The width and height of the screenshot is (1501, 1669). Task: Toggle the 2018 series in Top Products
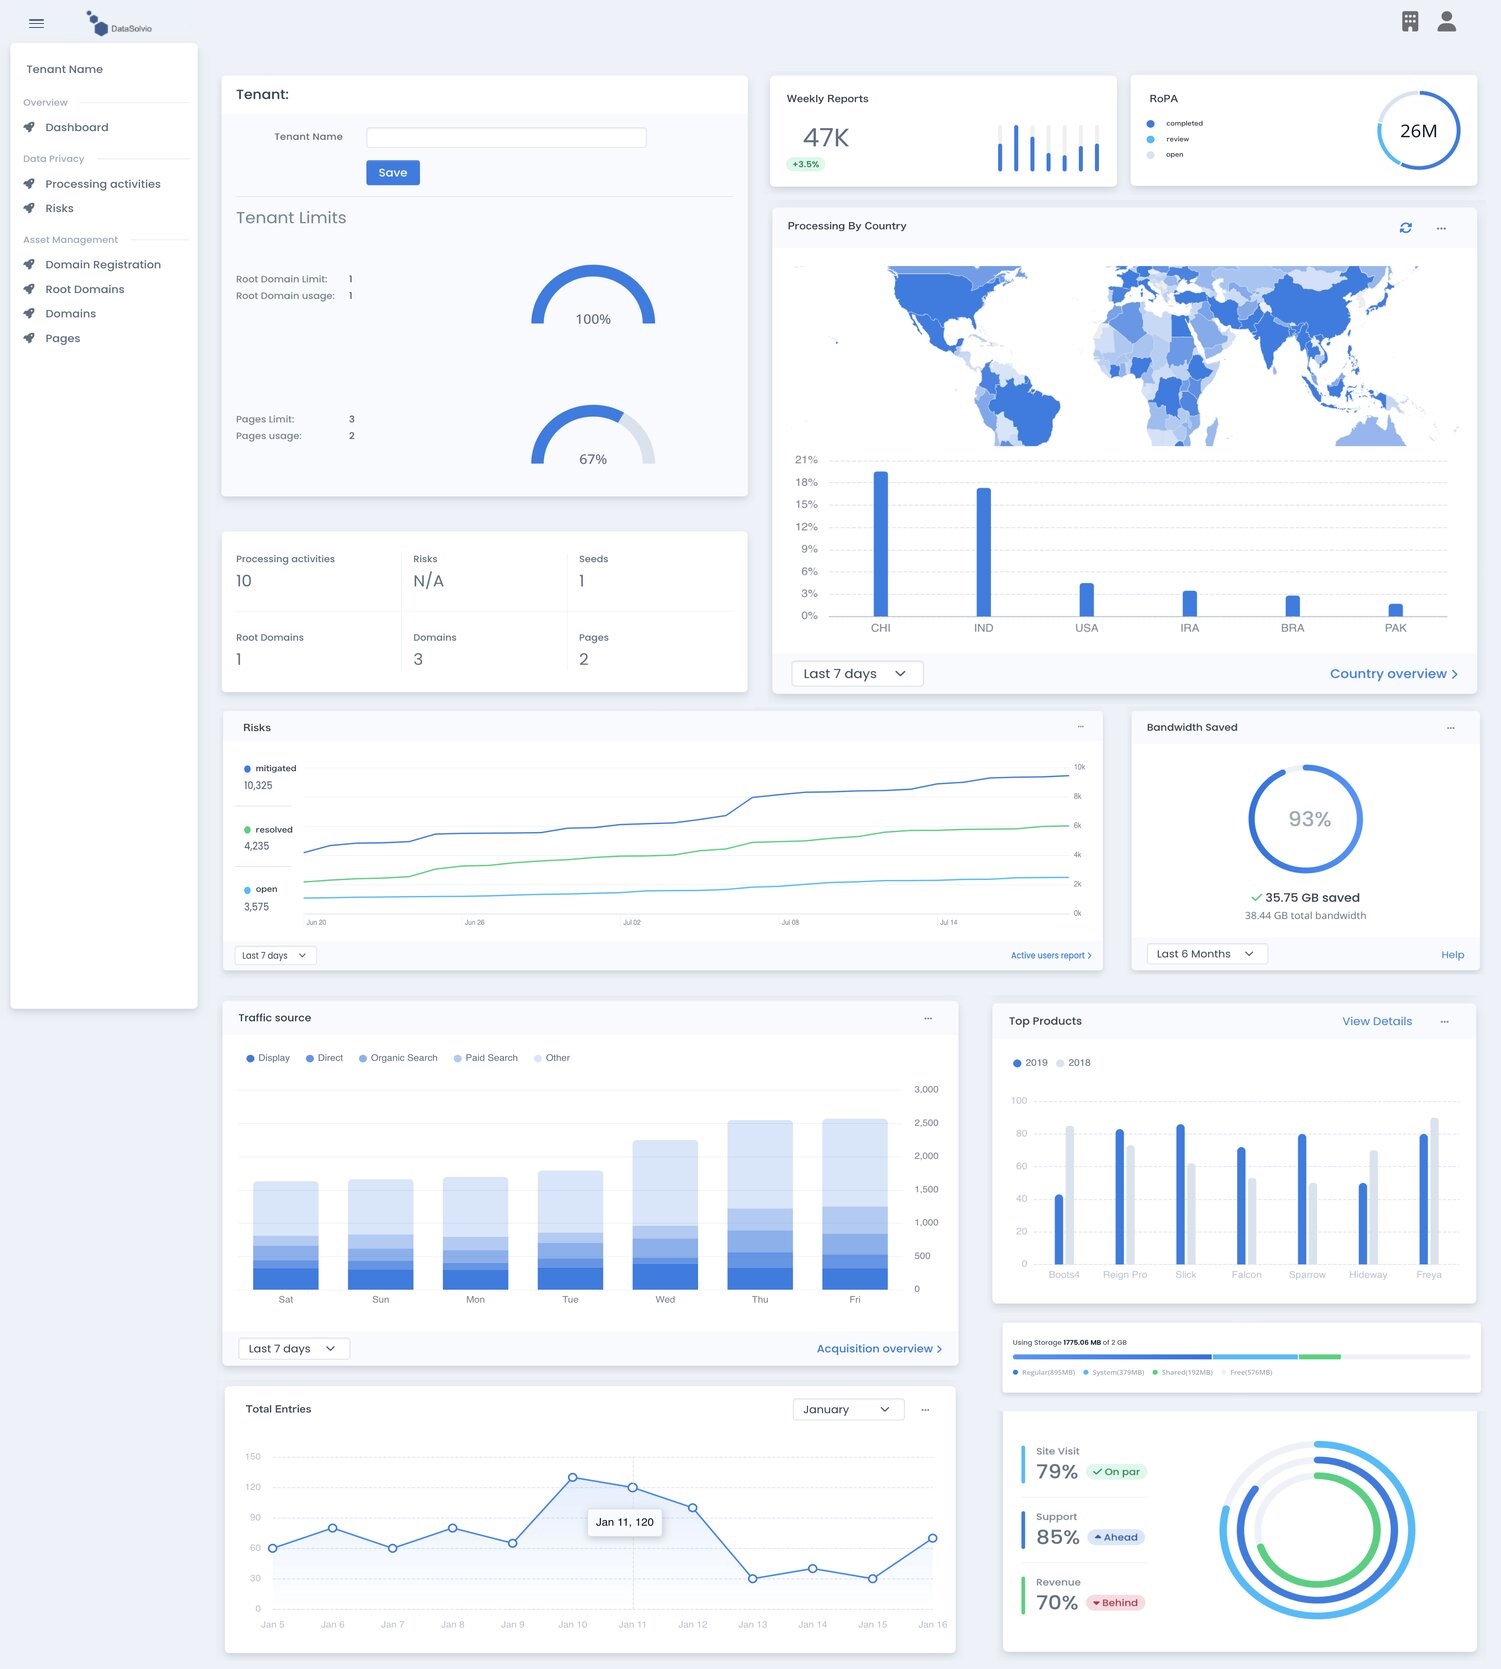point(1074,1063)
